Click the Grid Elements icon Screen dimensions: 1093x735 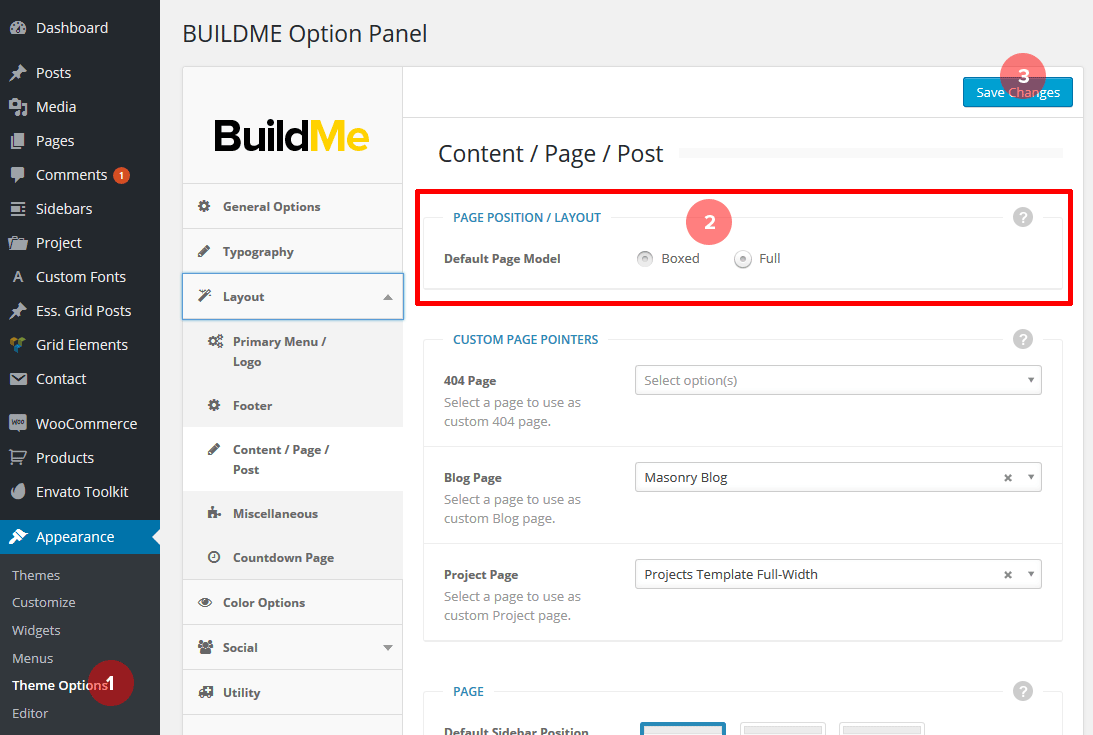click(17, 344)
